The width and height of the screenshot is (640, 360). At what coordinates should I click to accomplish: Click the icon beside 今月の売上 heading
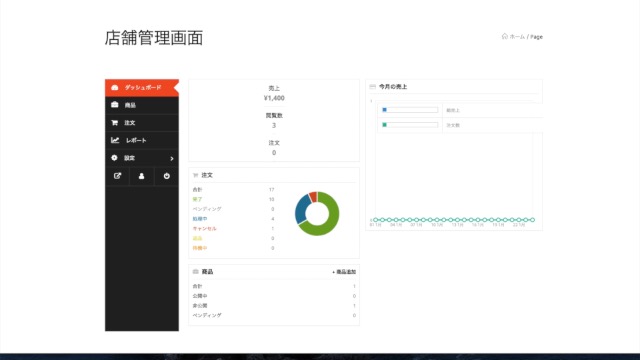click(x=372, y=87)
